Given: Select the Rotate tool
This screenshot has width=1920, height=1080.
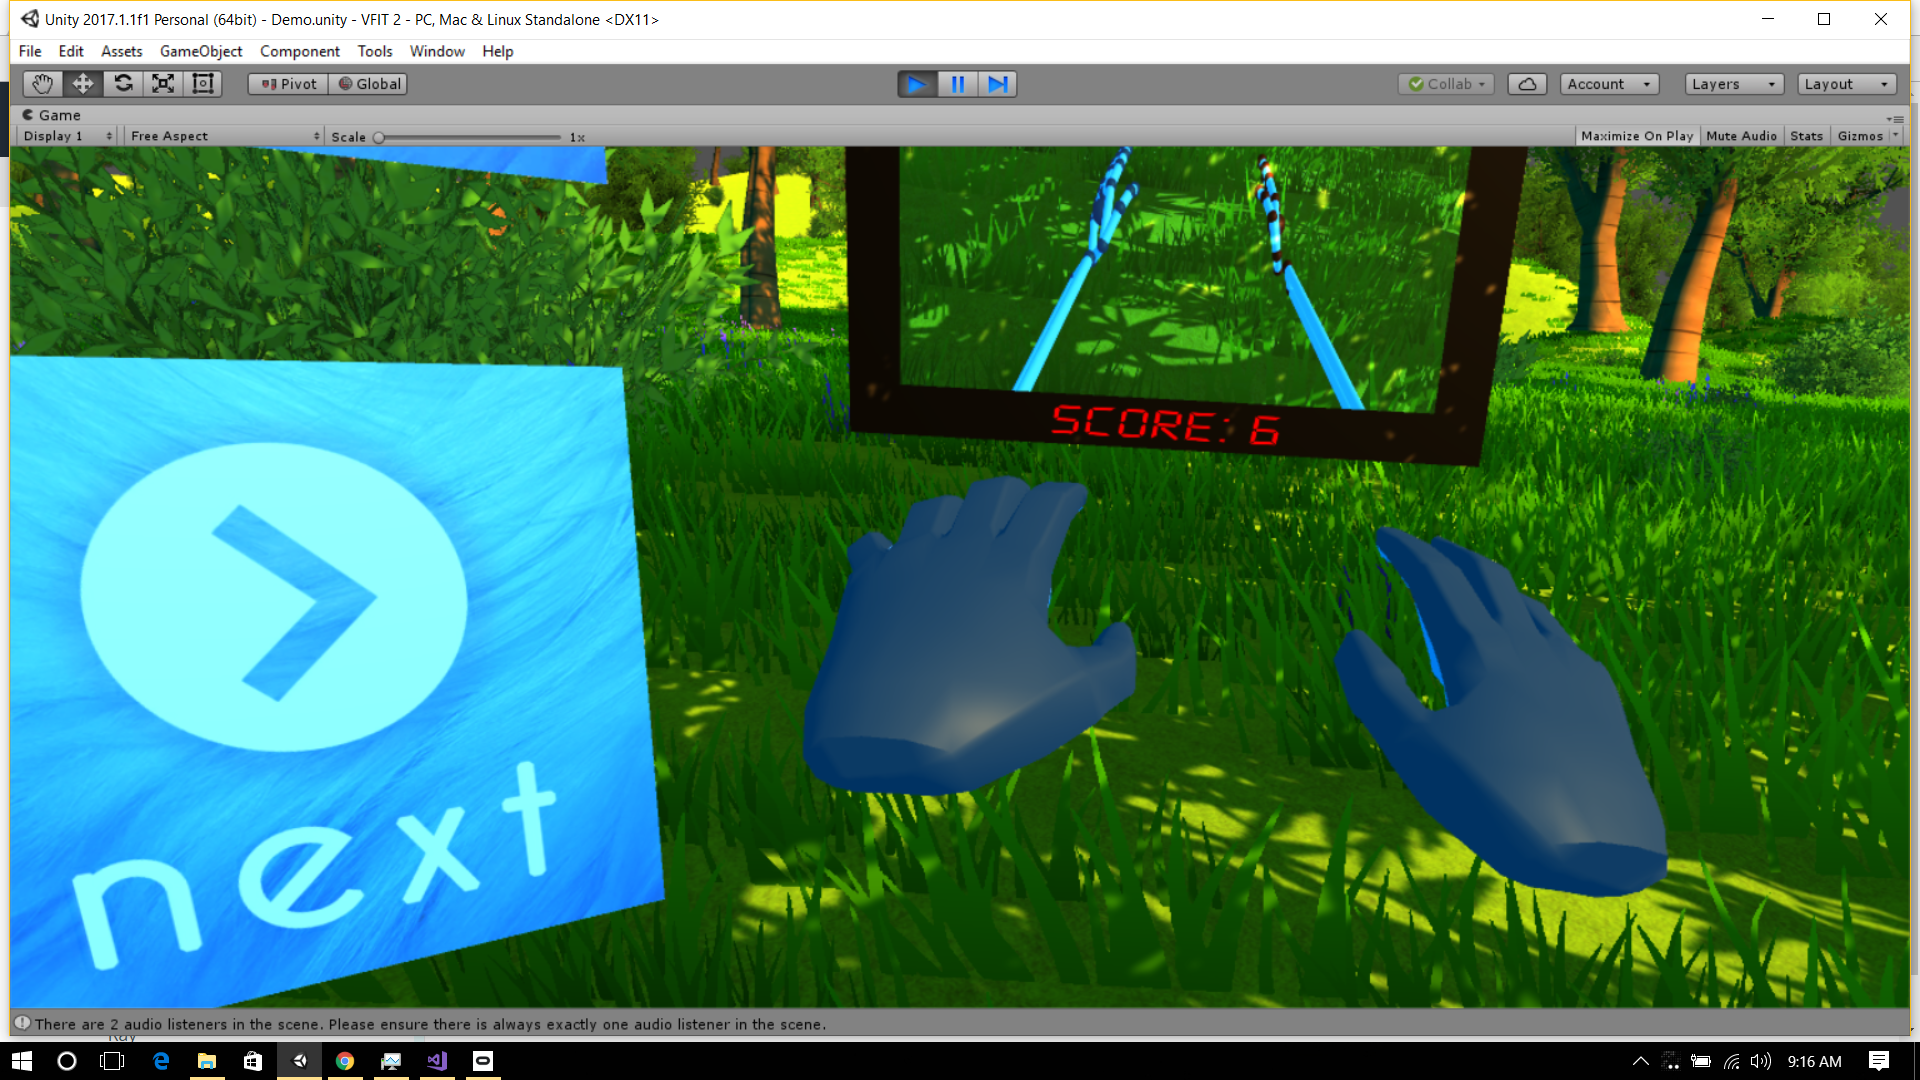Looking at the screenshot, I should (123, 84).
